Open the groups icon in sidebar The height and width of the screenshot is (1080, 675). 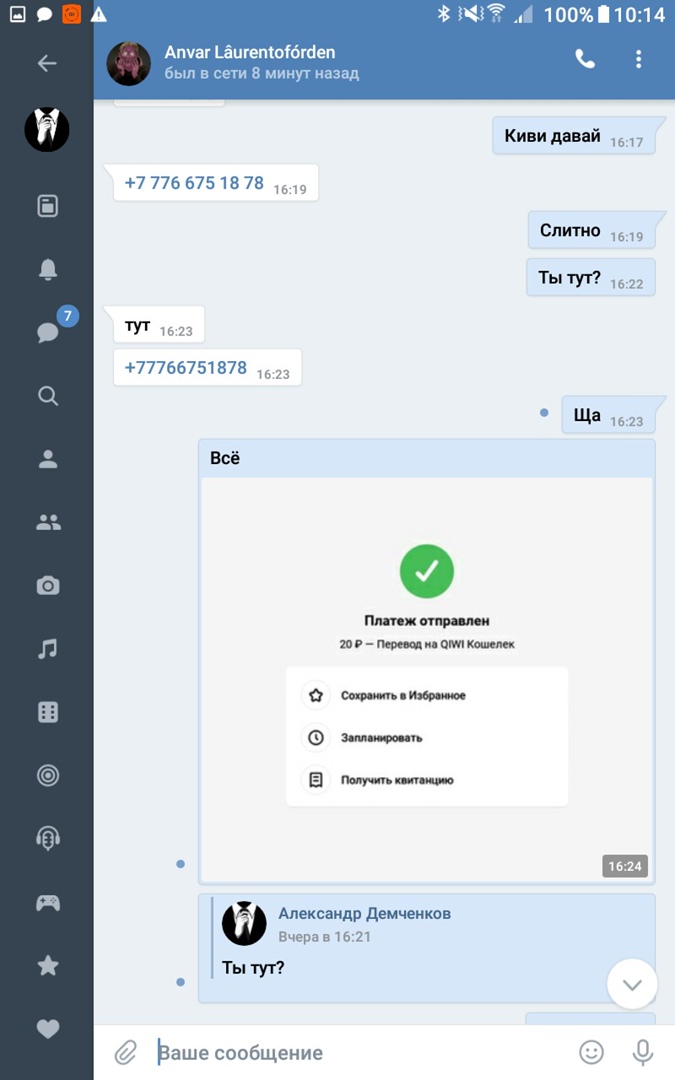47,522
